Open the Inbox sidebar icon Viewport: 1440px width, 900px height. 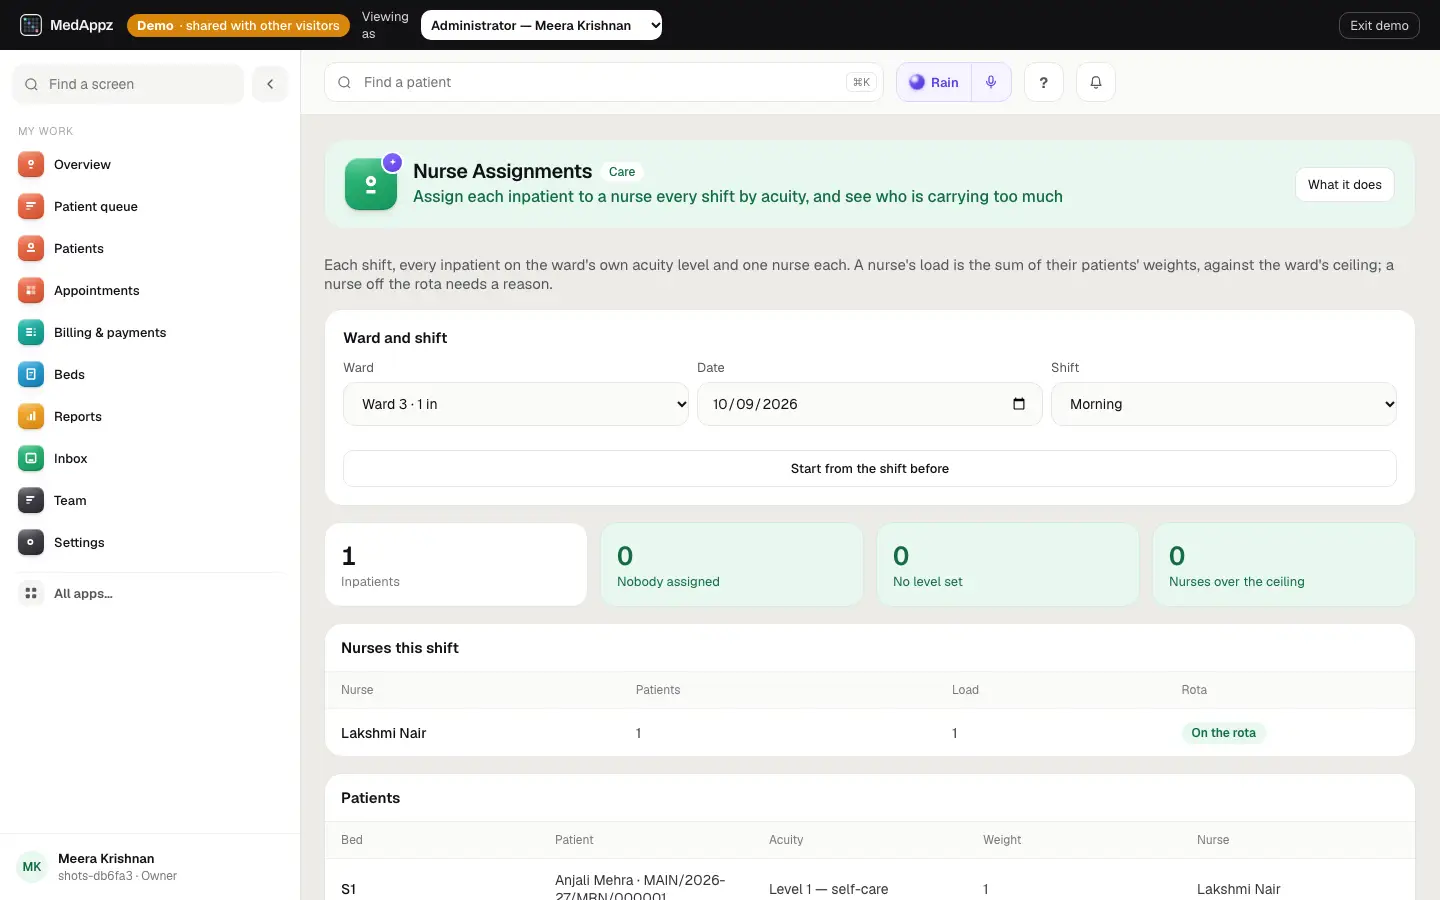click(x=31, y=458)
